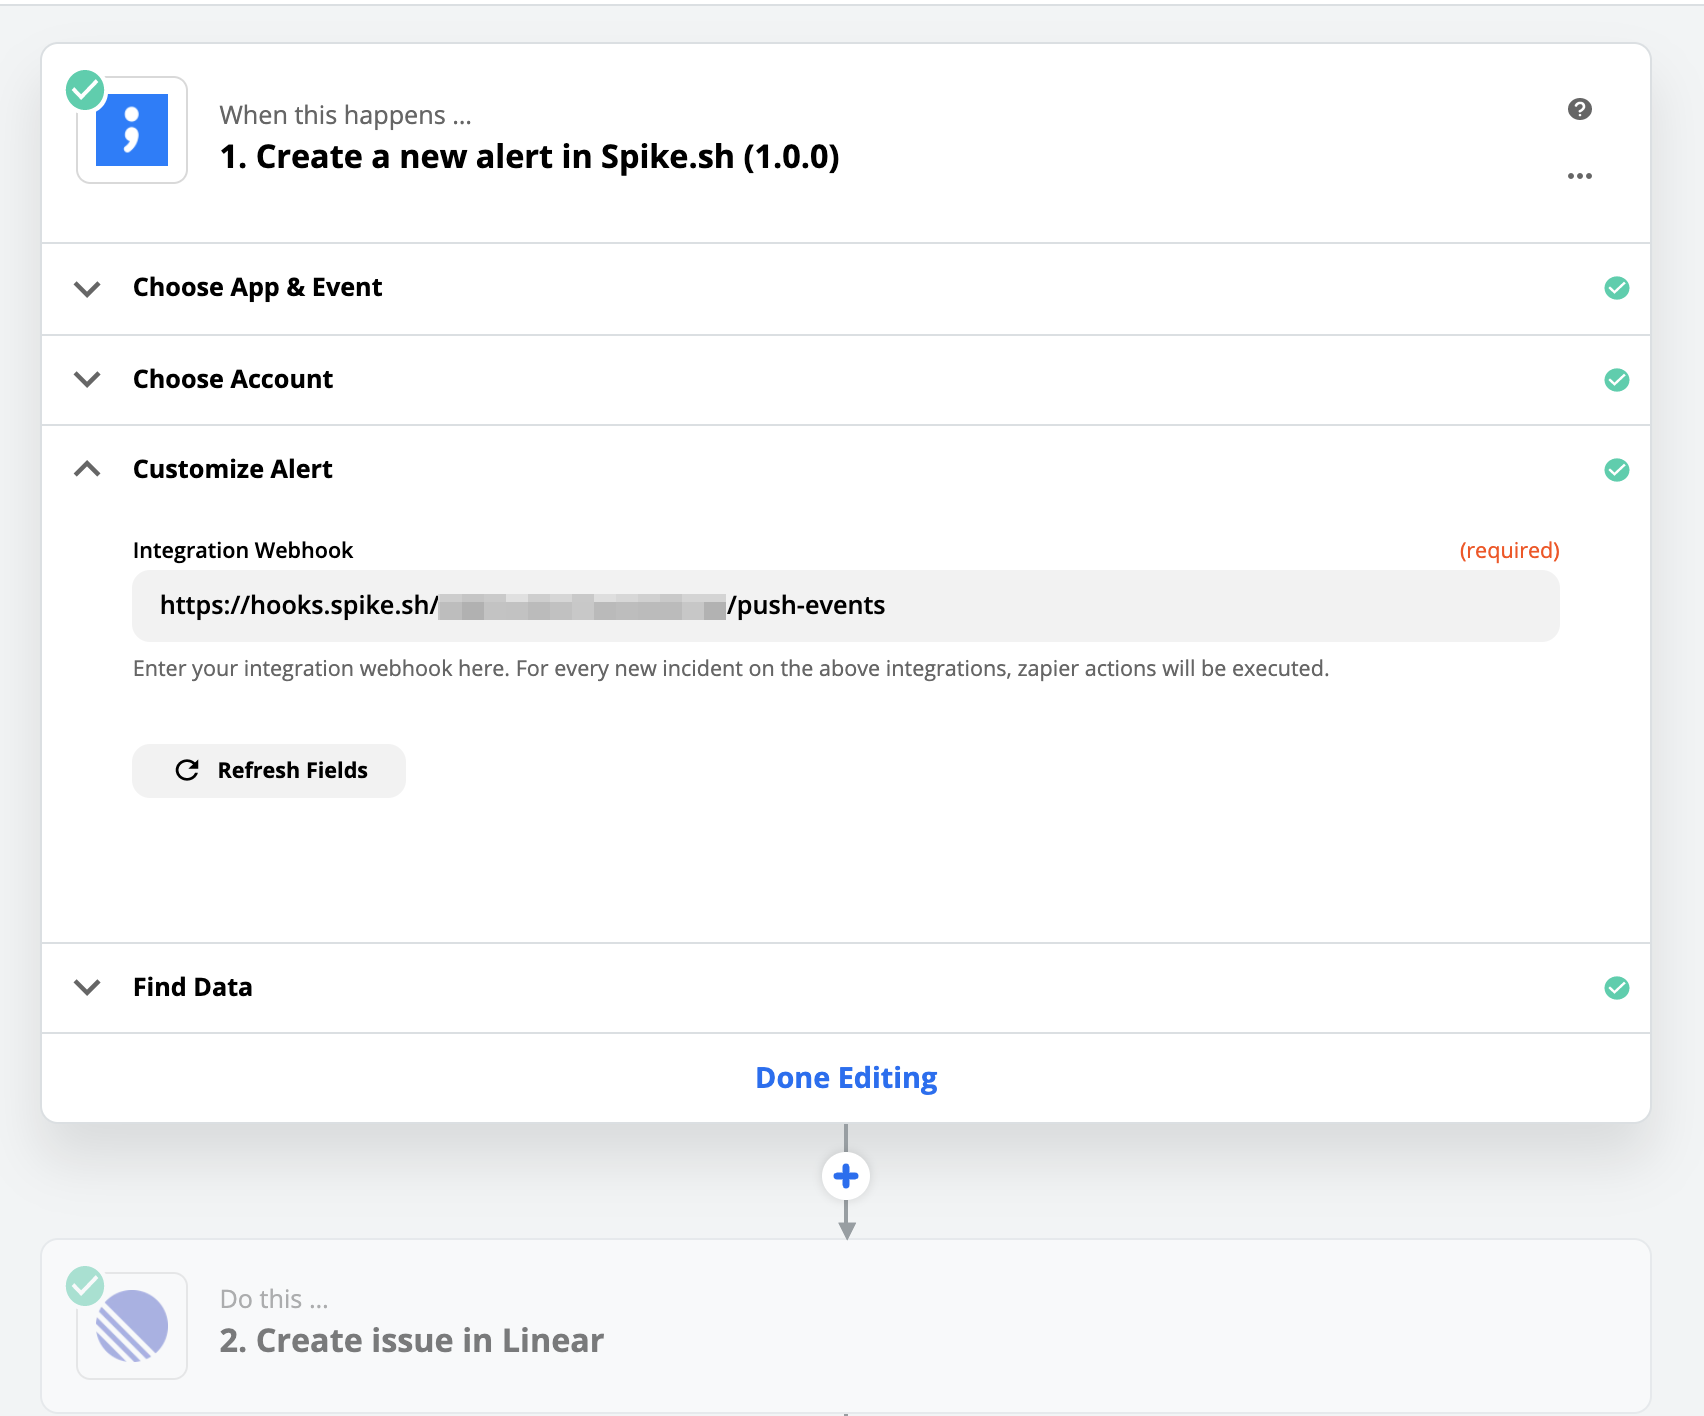Click the green checkmark beside Choose Account
The height and width of the screenshot is (1416, 1704).
point(1616,380)
